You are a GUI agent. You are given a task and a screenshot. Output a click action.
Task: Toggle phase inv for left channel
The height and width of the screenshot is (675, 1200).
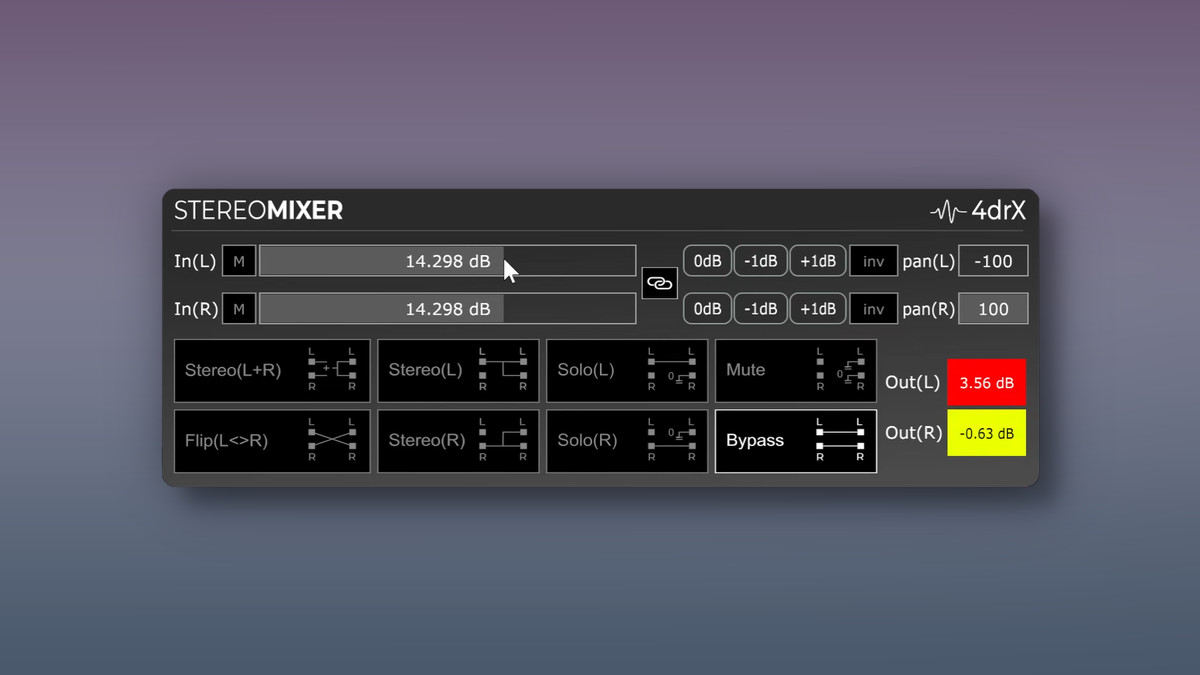point(873,262)
